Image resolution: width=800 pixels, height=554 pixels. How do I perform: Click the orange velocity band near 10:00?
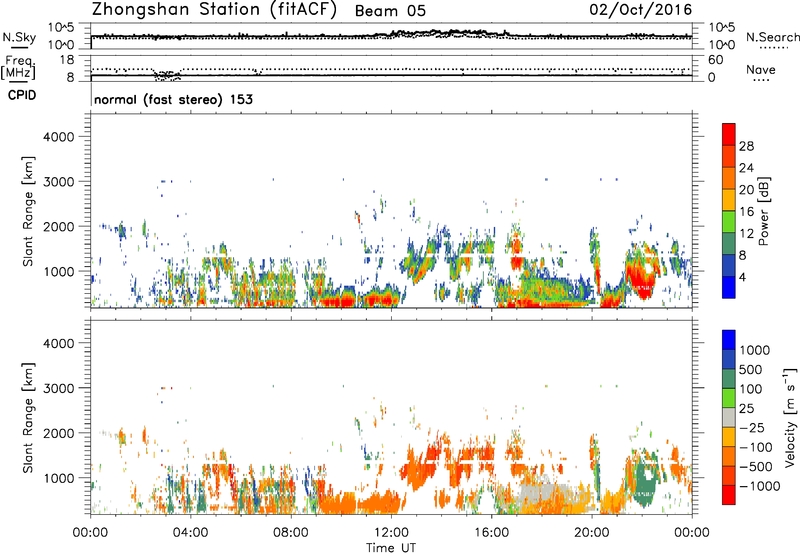pos(339,502)
